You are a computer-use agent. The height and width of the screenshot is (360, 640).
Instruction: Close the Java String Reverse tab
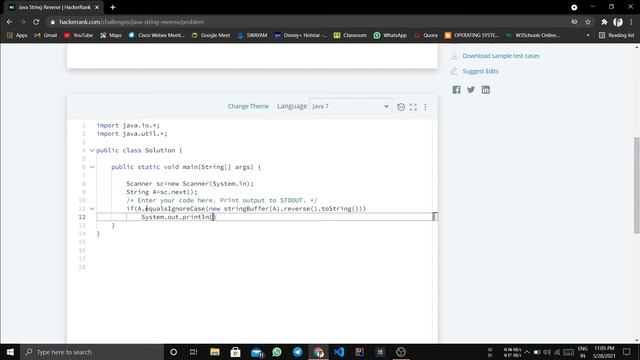click(97, 7)
